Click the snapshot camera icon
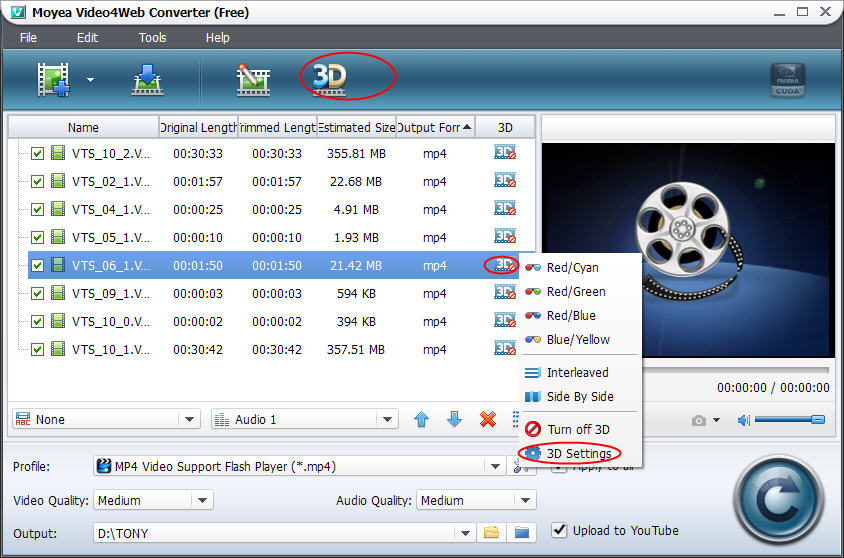 pos(699,420)
